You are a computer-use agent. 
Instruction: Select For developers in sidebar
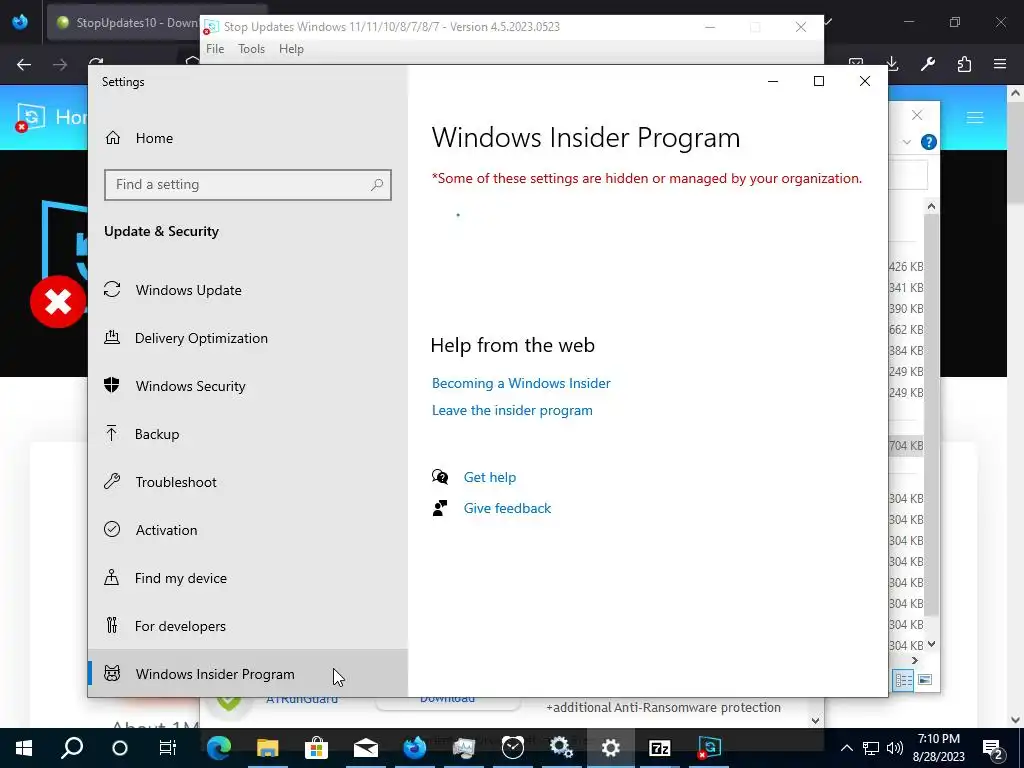tap(180, 626)
